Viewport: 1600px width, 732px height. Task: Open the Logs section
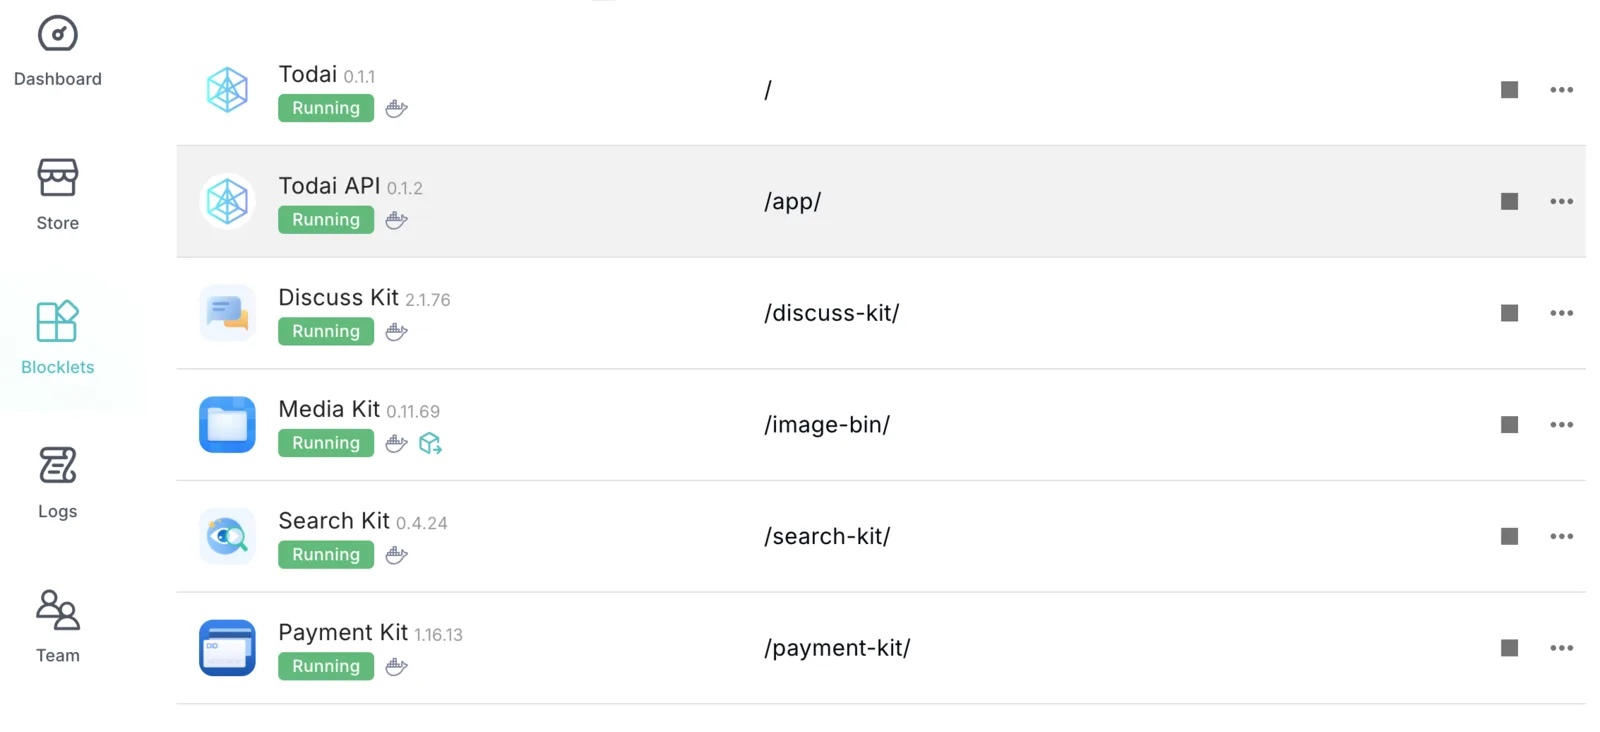(57, 466)
